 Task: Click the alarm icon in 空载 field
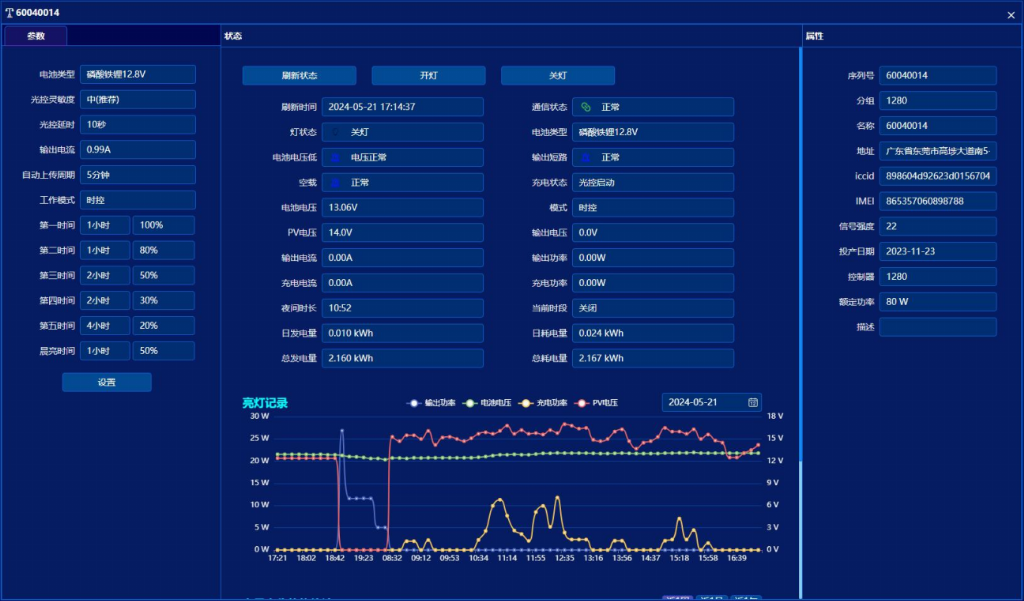(336, 183)
